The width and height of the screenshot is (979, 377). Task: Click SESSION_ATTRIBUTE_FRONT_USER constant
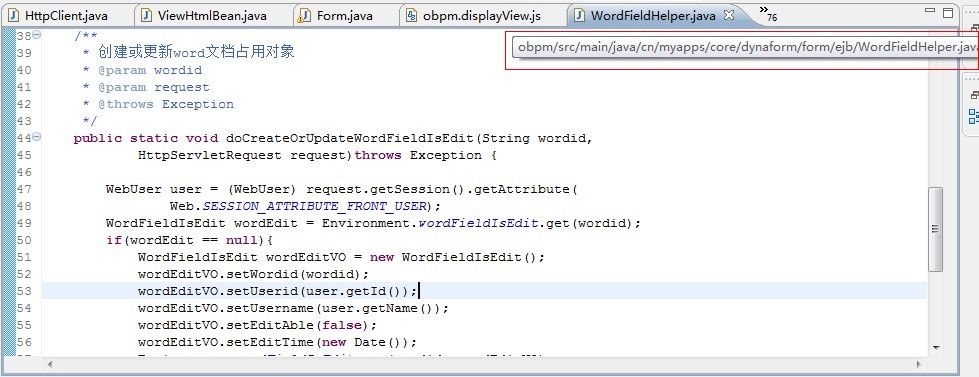click(x=315, y=206)
